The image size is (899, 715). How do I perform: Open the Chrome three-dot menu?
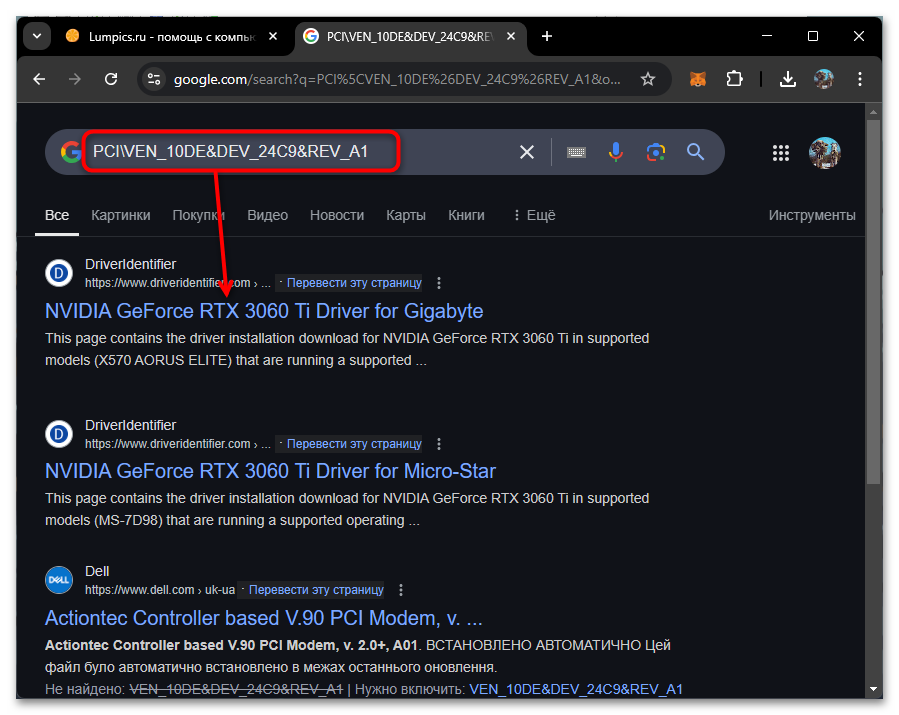[859, 79]
